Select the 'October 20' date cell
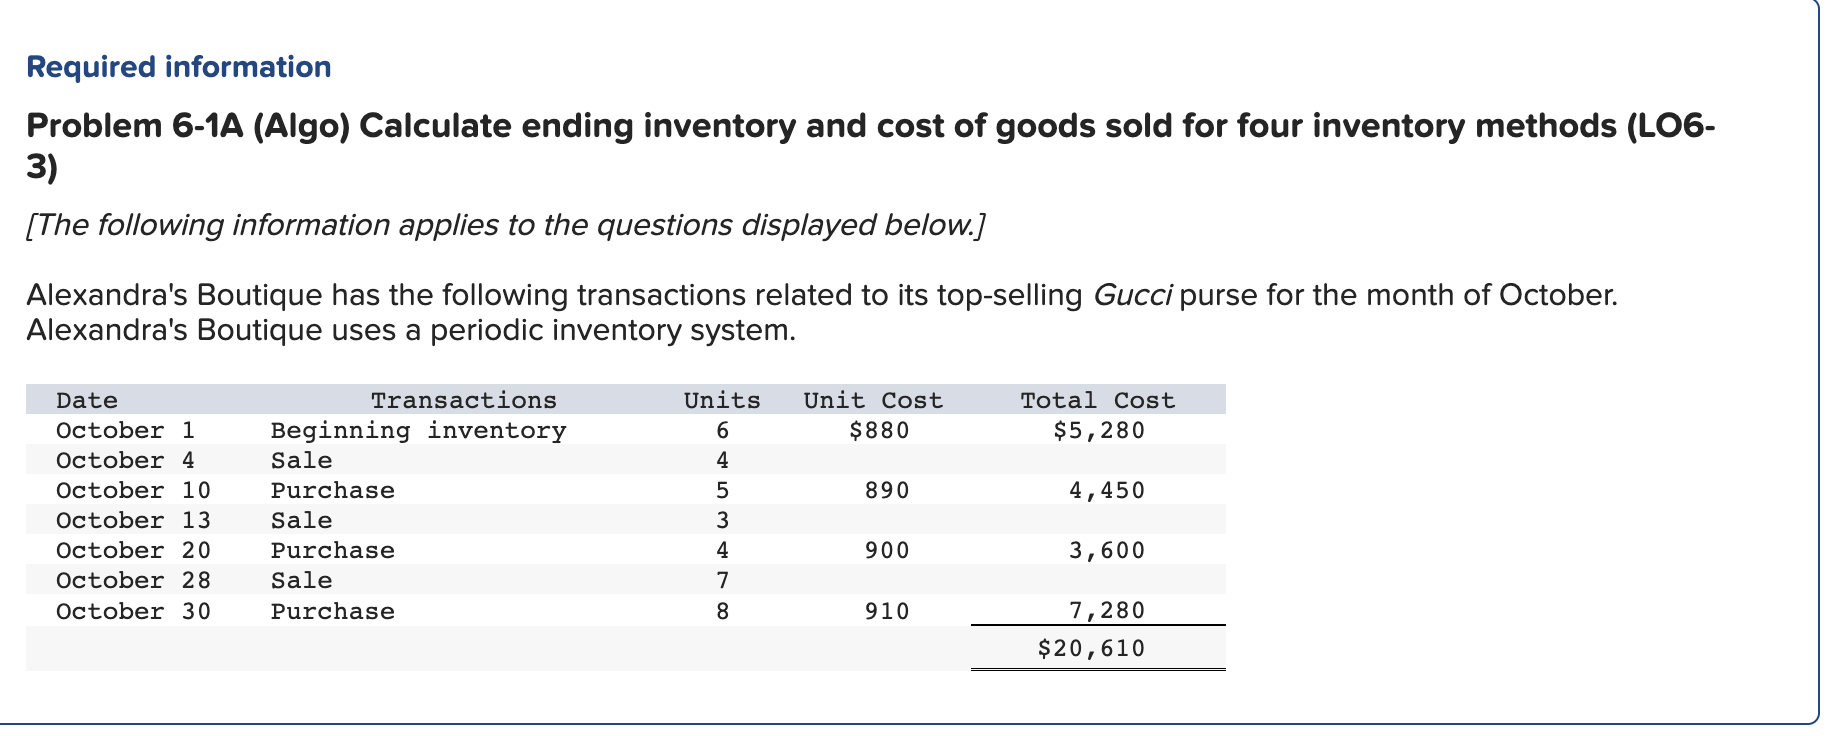This screenshot has height=736, width=1834. (134, 551)
